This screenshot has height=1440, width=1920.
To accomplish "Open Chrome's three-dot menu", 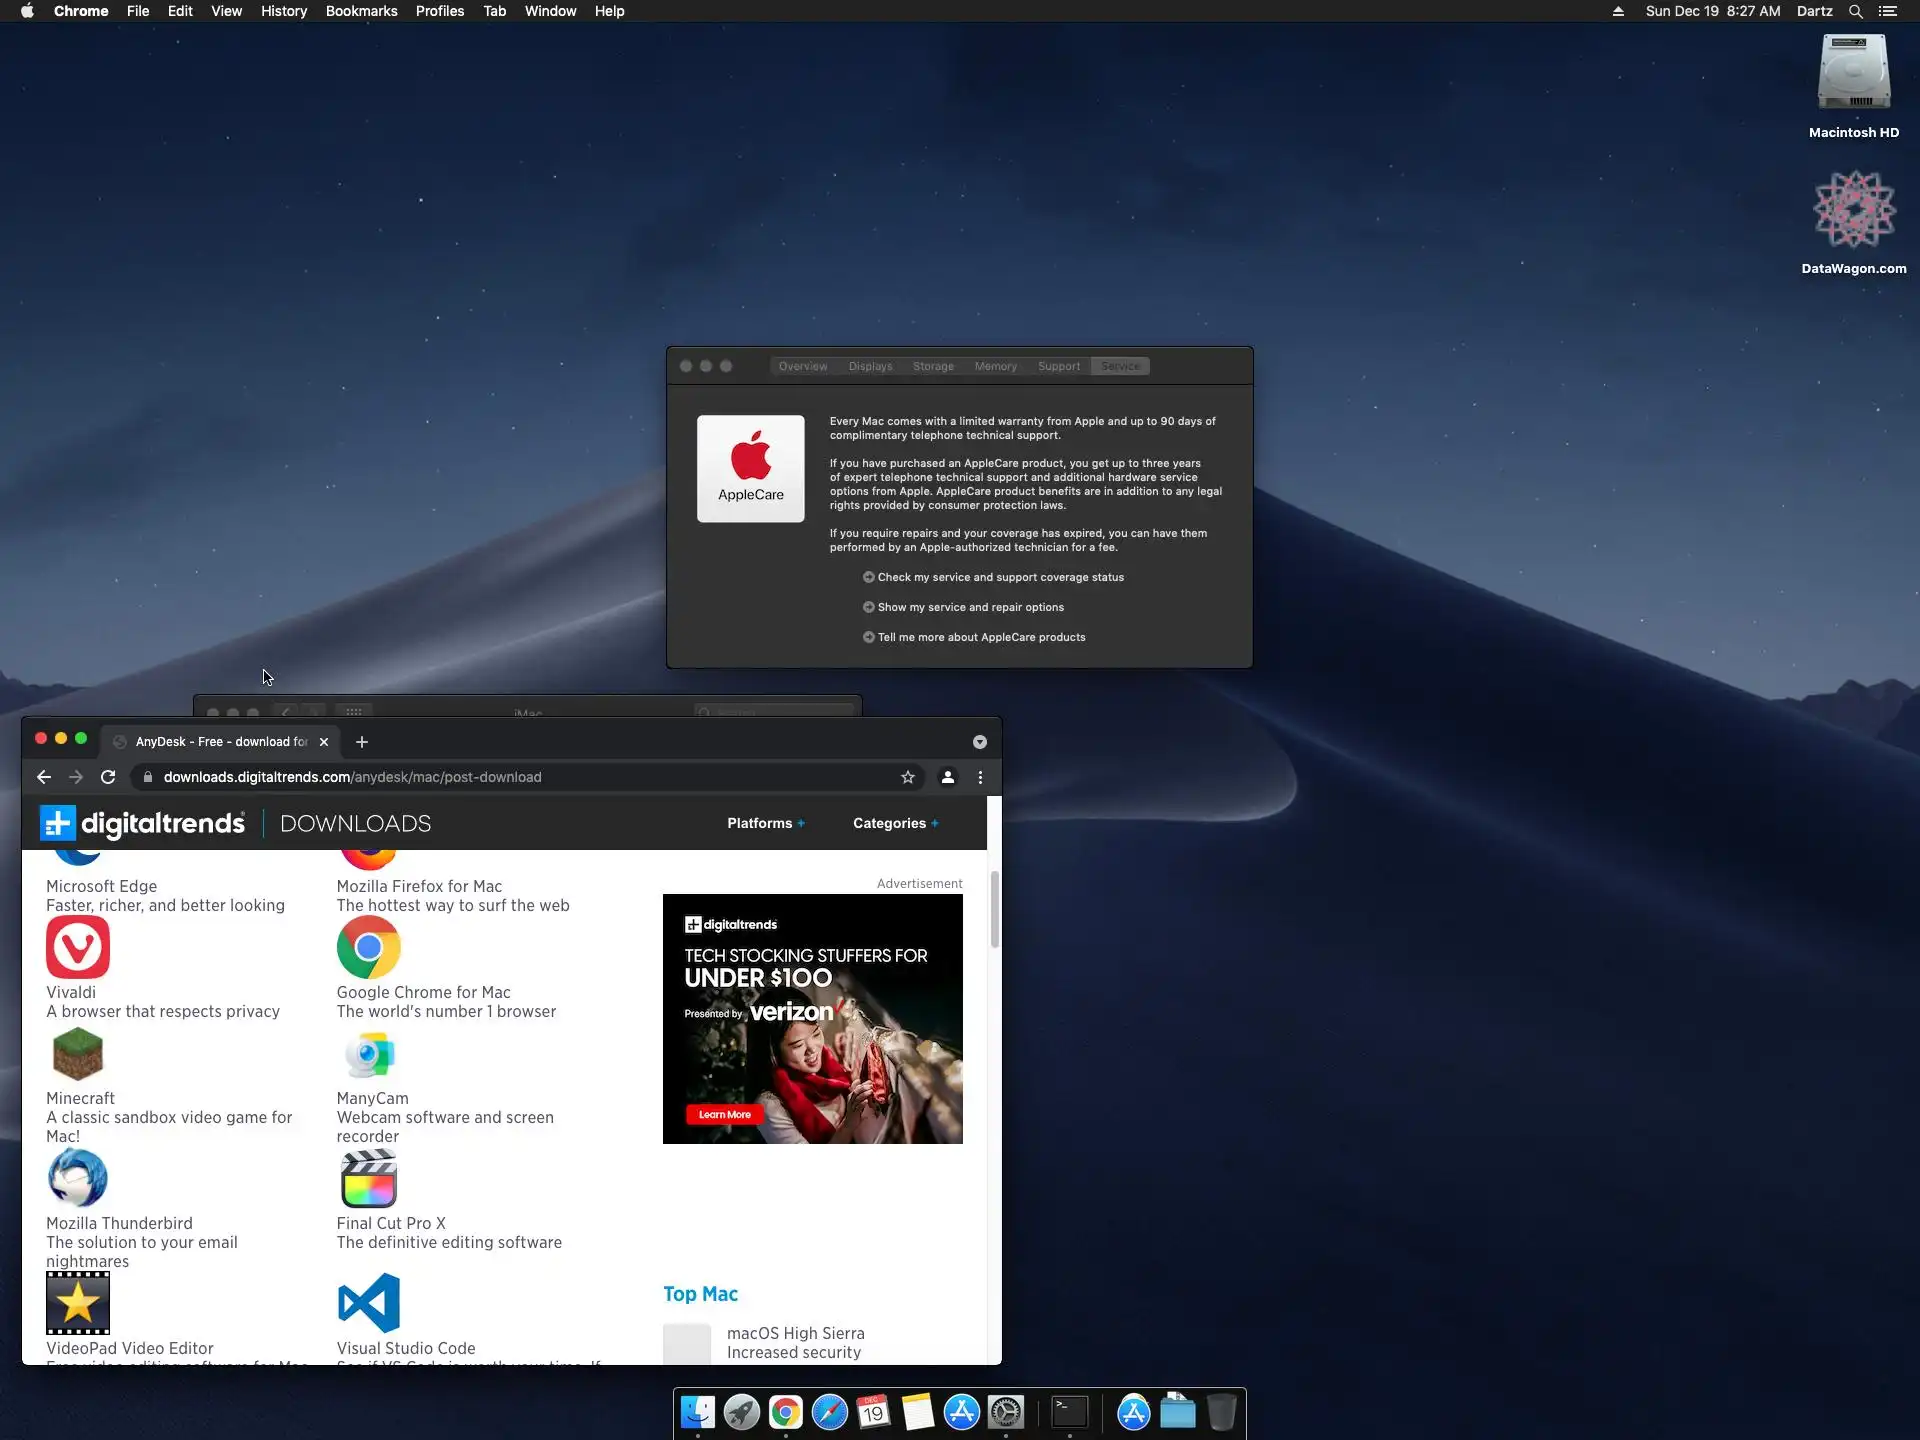I will pyautogui.click(x=980, y=777).
